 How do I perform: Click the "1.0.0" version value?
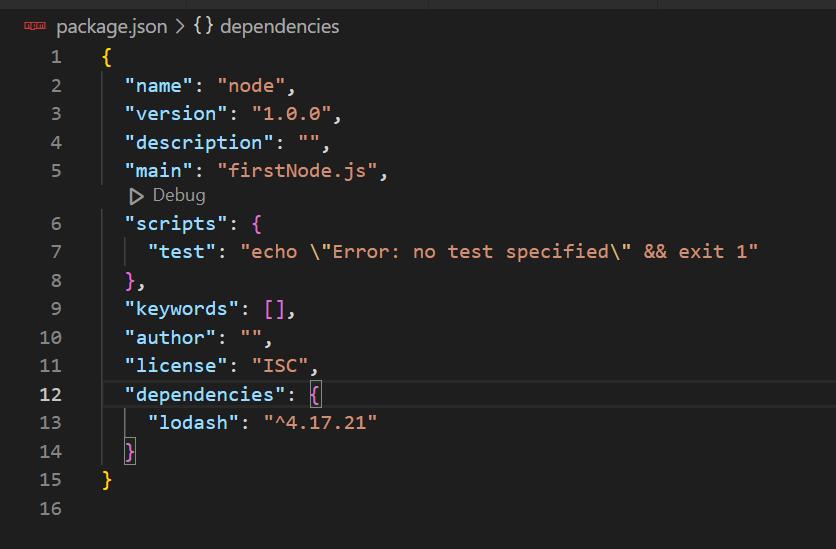(292, 114)
